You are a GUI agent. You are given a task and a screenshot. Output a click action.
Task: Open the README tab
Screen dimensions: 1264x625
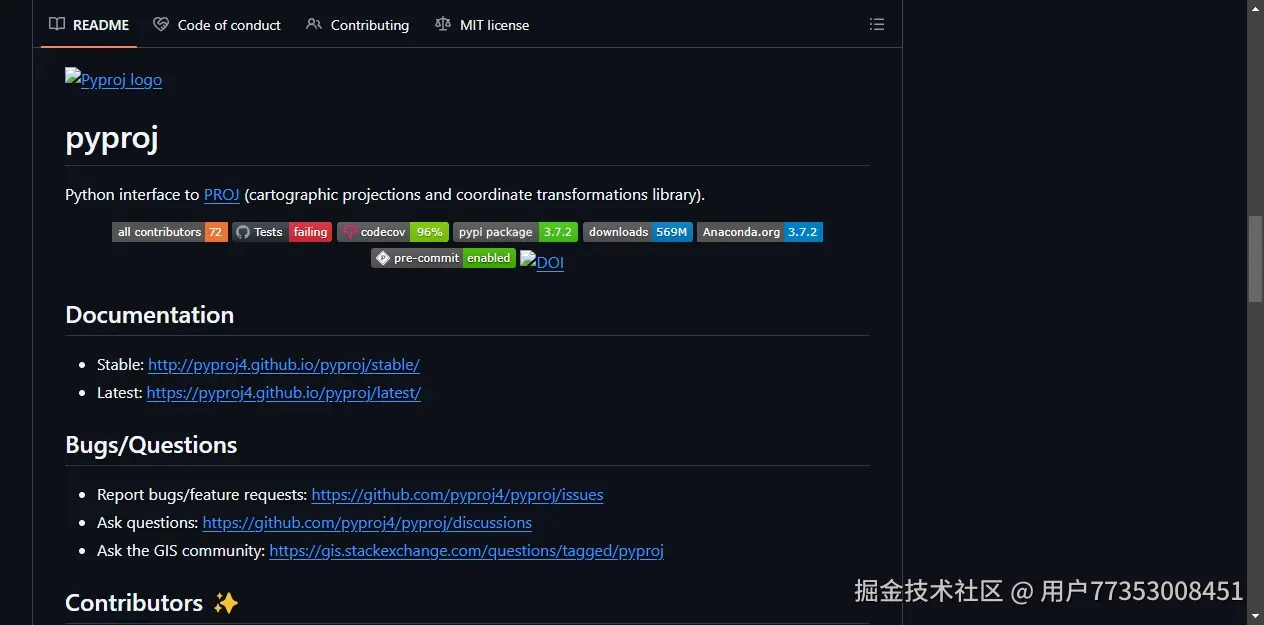pos(89,25)
